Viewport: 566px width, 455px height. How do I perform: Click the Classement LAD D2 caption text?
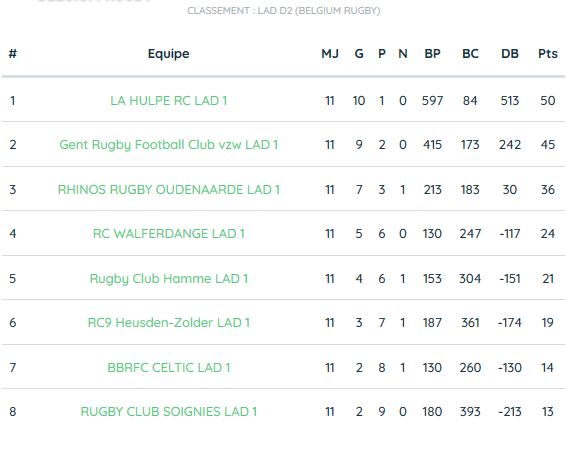[283, 10]
